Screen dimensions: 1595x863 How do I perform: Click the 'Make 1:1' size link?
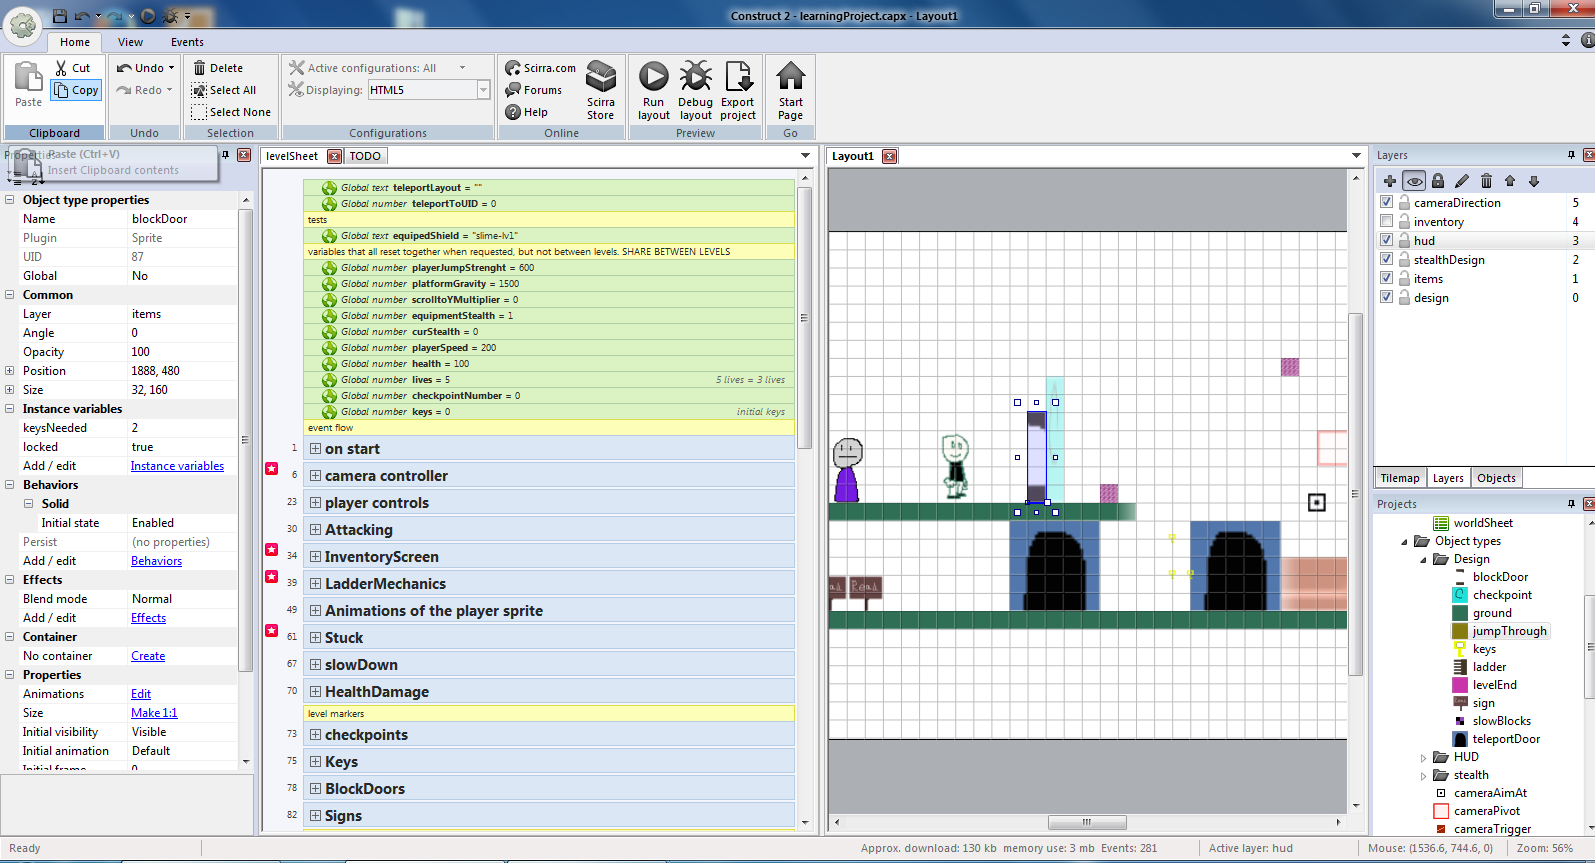click(154, 713)
